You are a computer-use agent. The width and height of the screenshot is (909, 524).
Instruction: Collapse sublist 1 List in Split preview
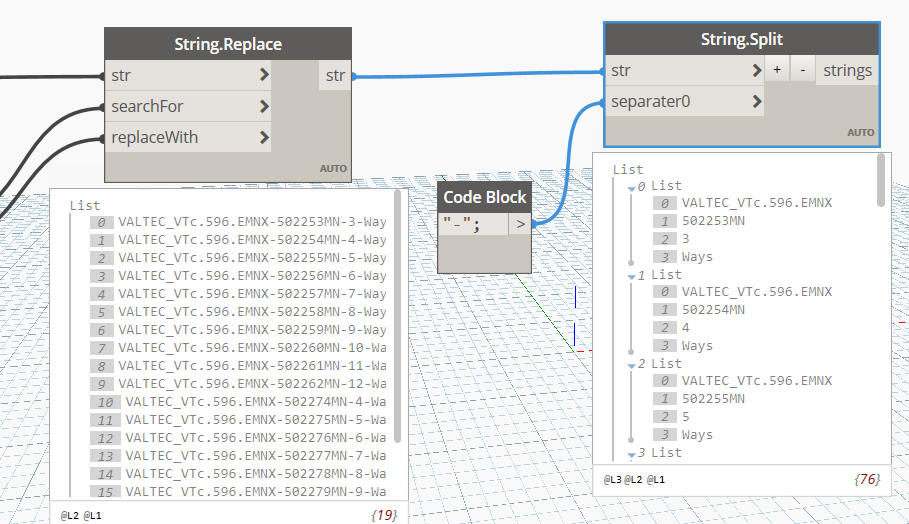click(x=631, y=276)
